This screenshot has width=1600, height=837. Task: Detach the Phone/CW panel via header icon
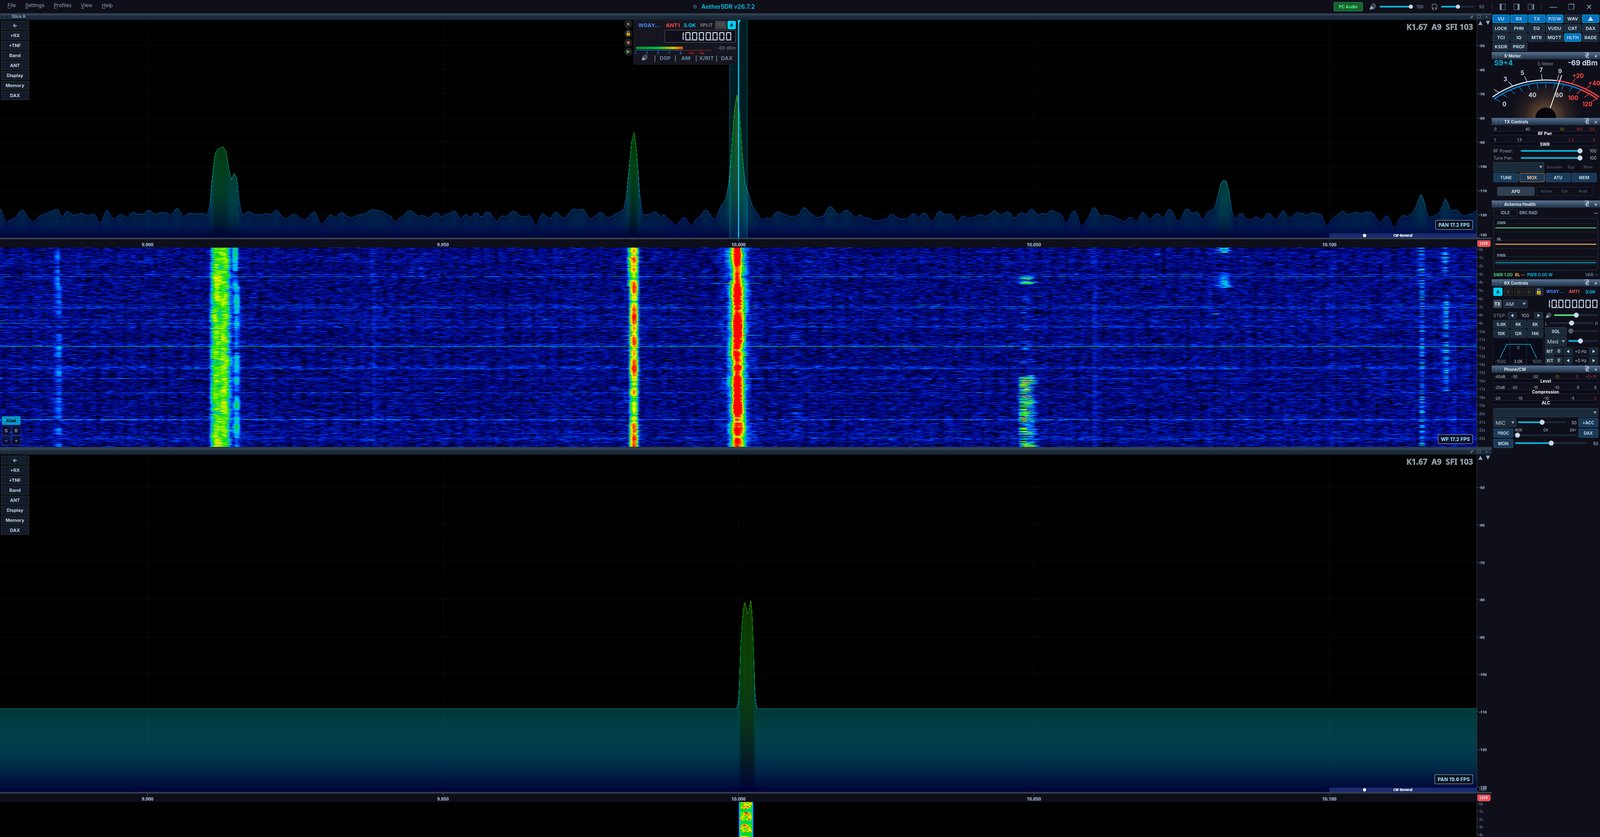click(x=1587, y=369)
